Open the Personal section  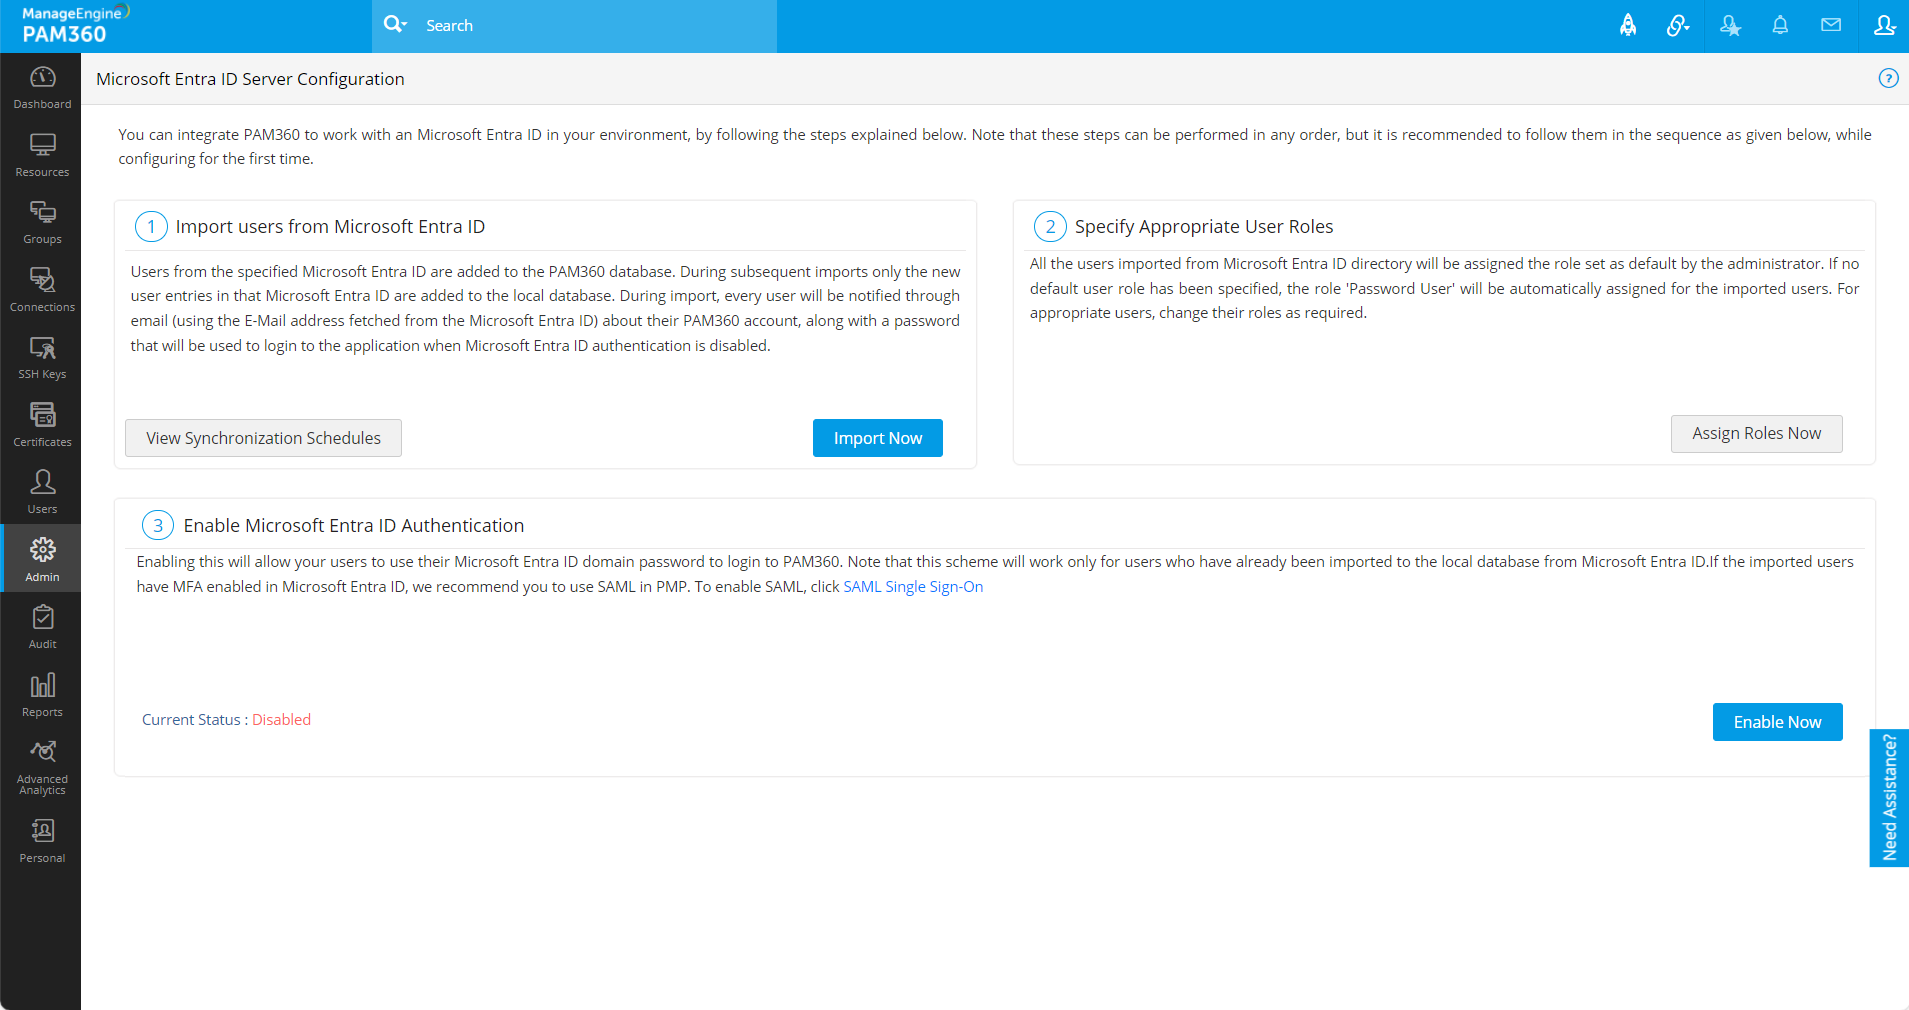point(42,841)
